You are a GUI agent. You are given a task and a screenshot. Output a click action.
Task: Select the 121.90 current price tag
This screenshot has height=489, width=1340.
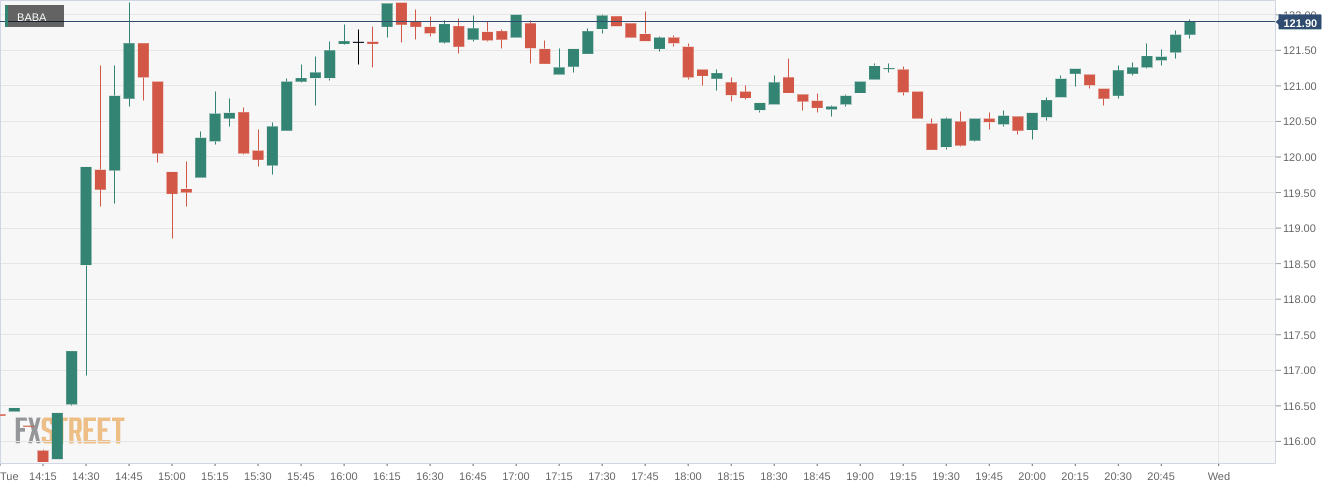tap(1299, 23)
